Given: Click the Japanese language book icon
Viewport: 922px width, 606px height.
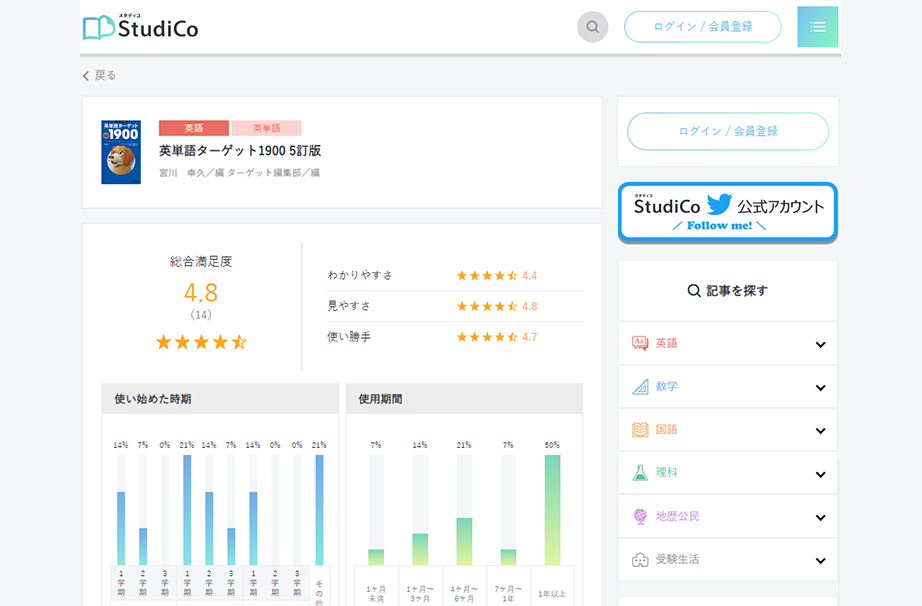Looking at the screenshot, I should pyautogui.click(x=640, y=429).
